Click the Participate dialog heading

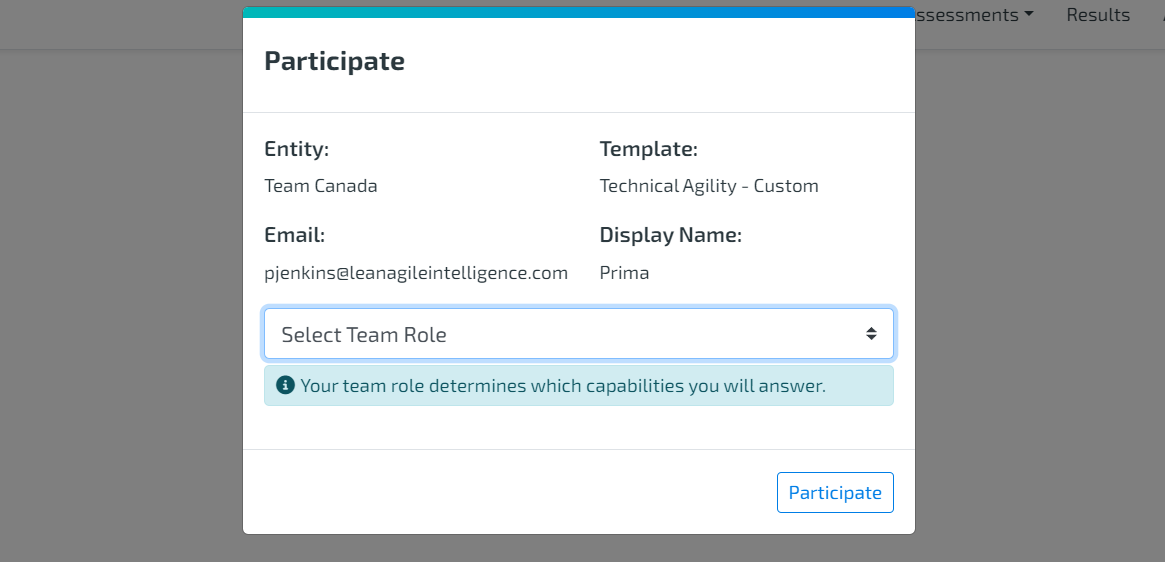[334, 61]
